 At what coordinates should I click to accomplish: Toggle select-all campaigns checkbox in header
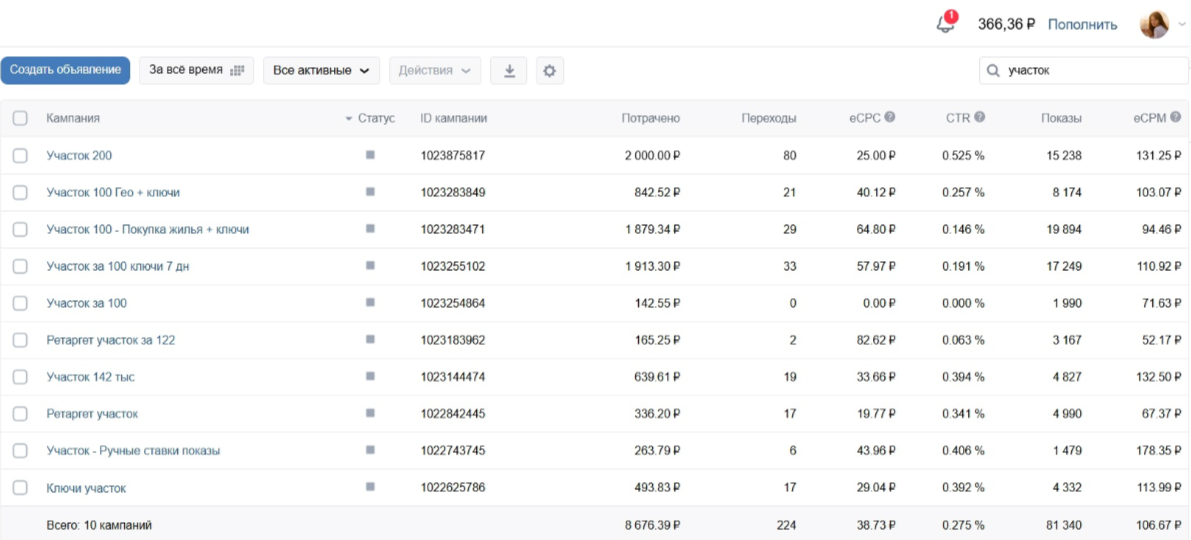[21, 118]
